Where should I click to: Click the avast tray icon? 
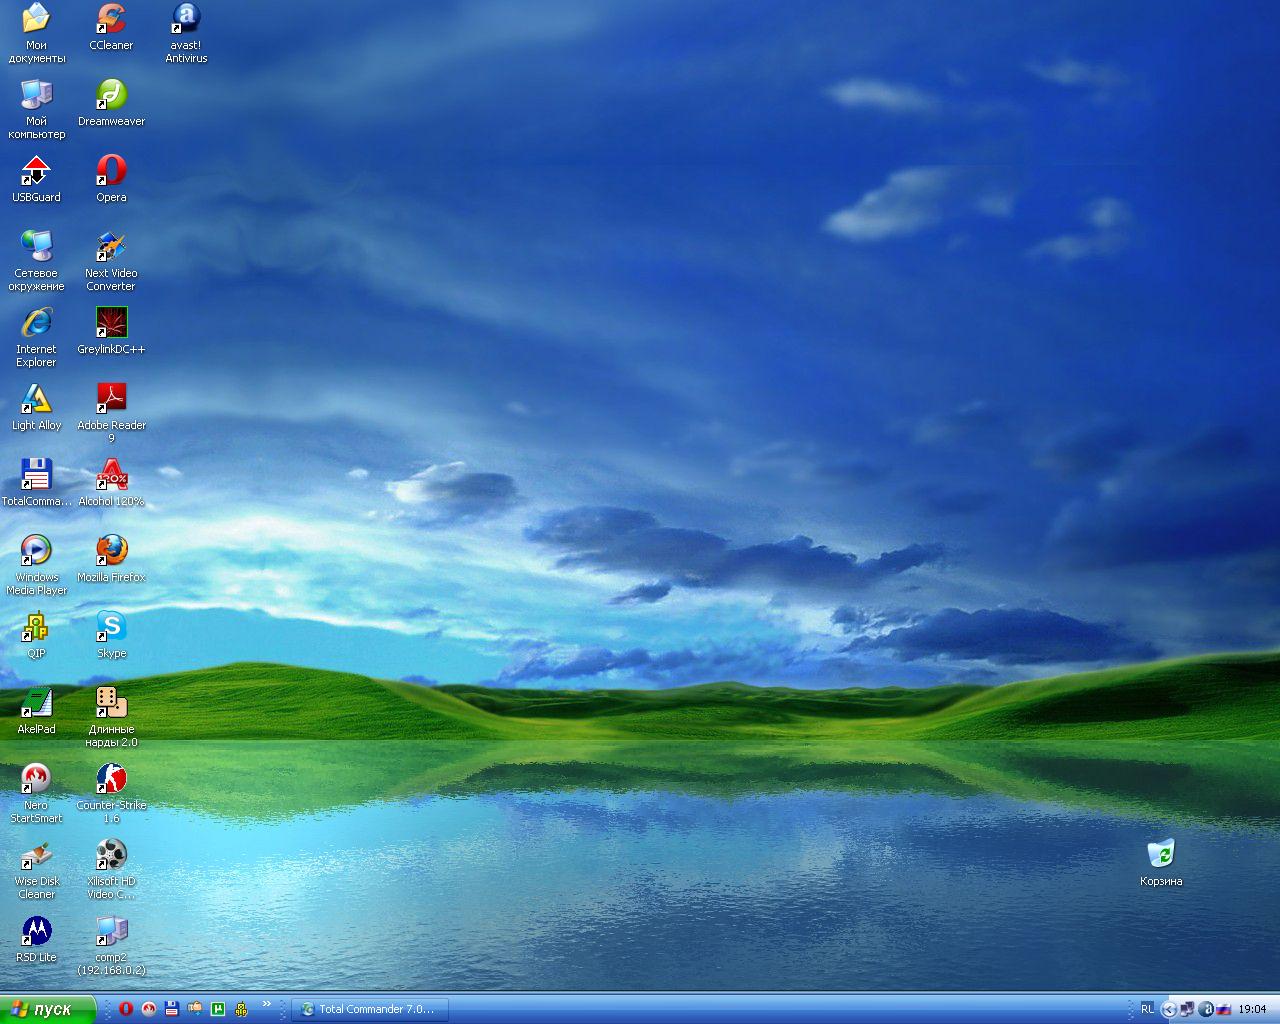tap(1206, 1009)
